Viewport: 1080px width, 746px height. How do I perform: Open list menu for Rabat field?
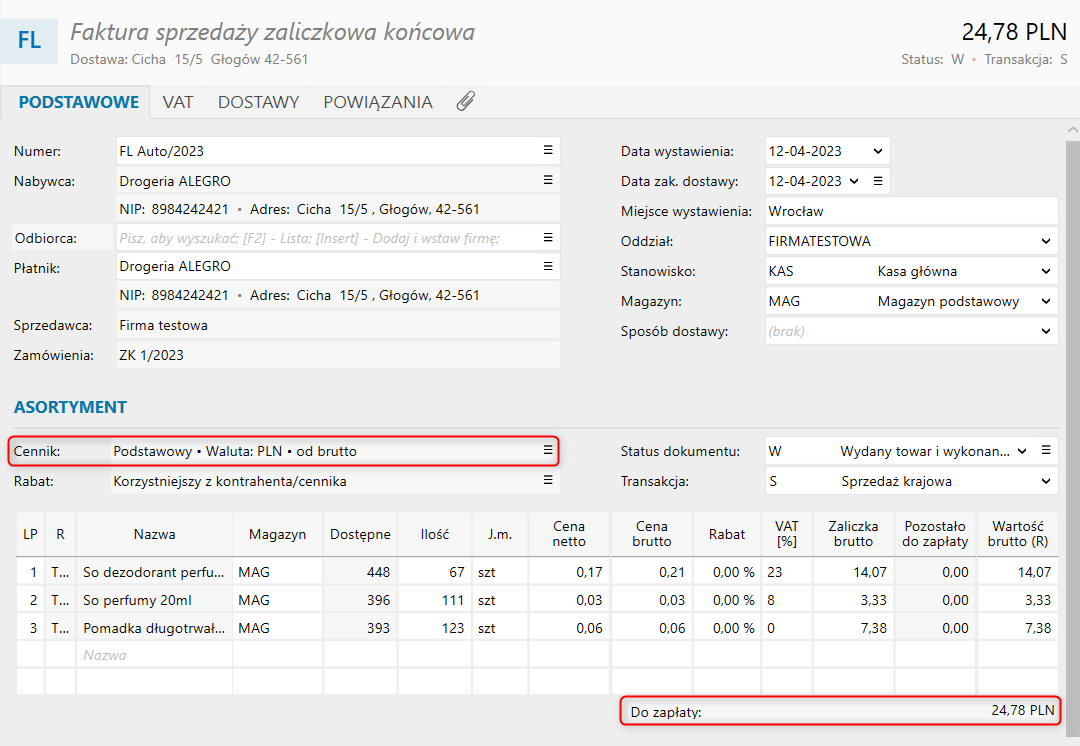click(x=547, y=481)
